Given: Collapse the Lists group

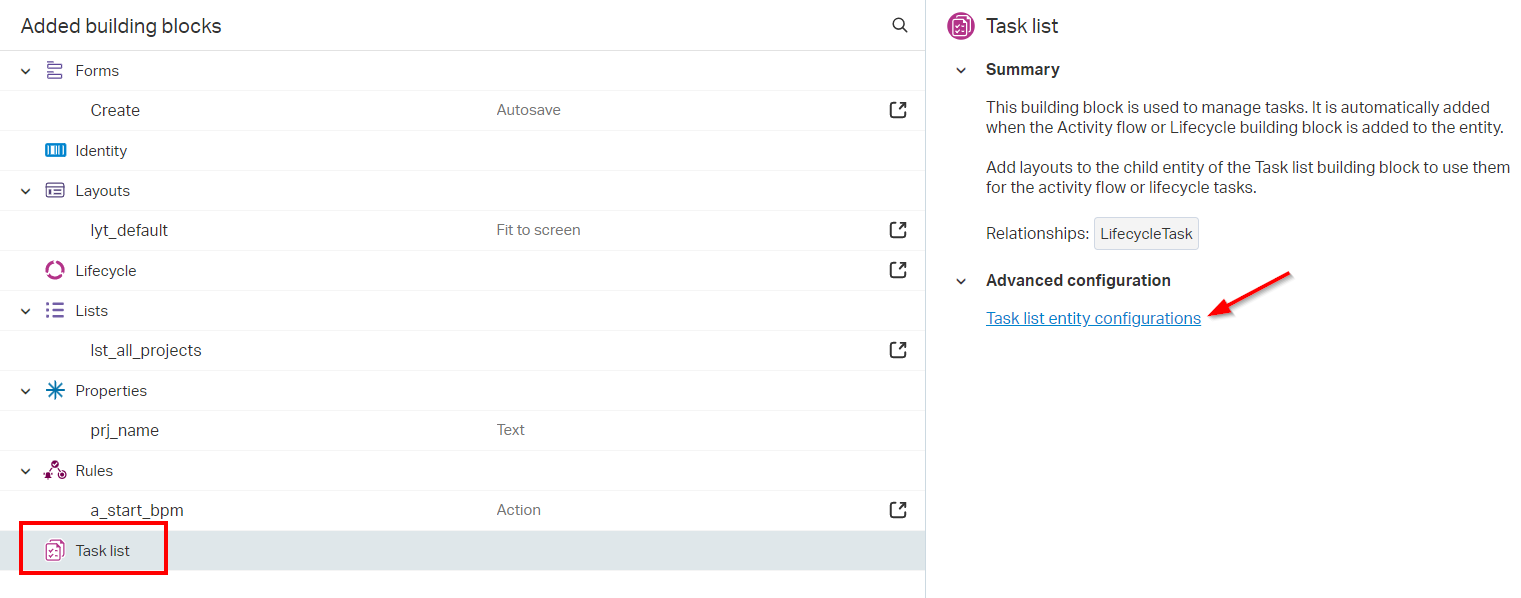Looking at the screenshot, I should click(x=26, y=311).
